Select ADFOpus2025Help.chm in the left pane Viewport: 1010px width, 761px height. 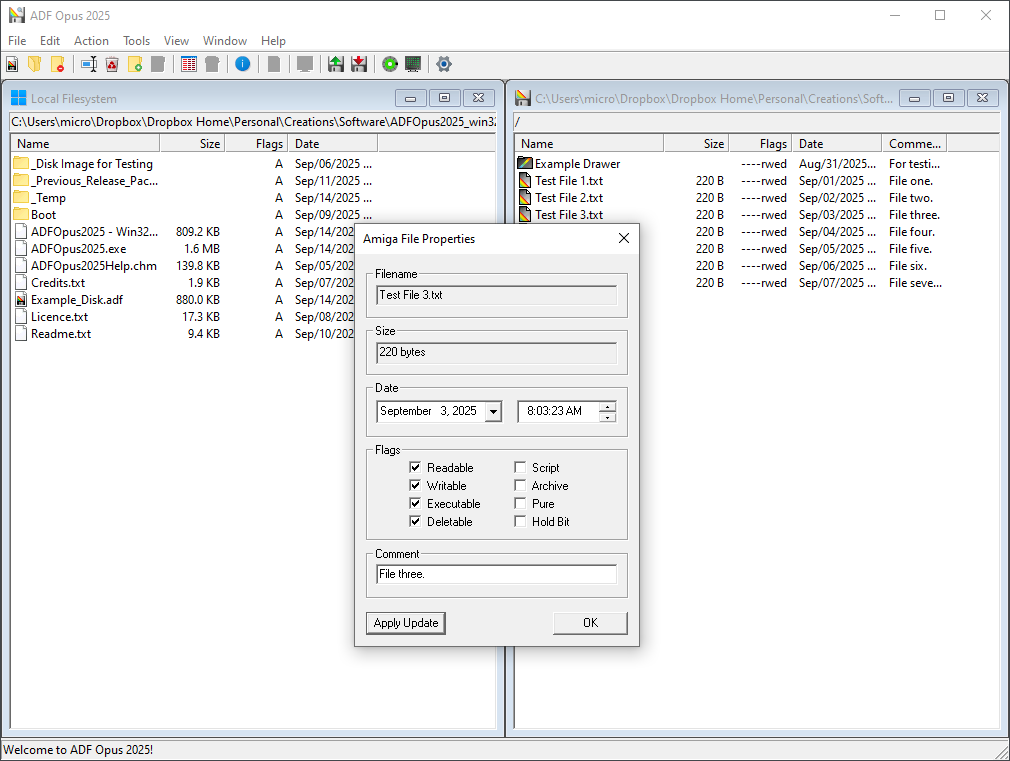pyautogui.click(x=93, y=265)
